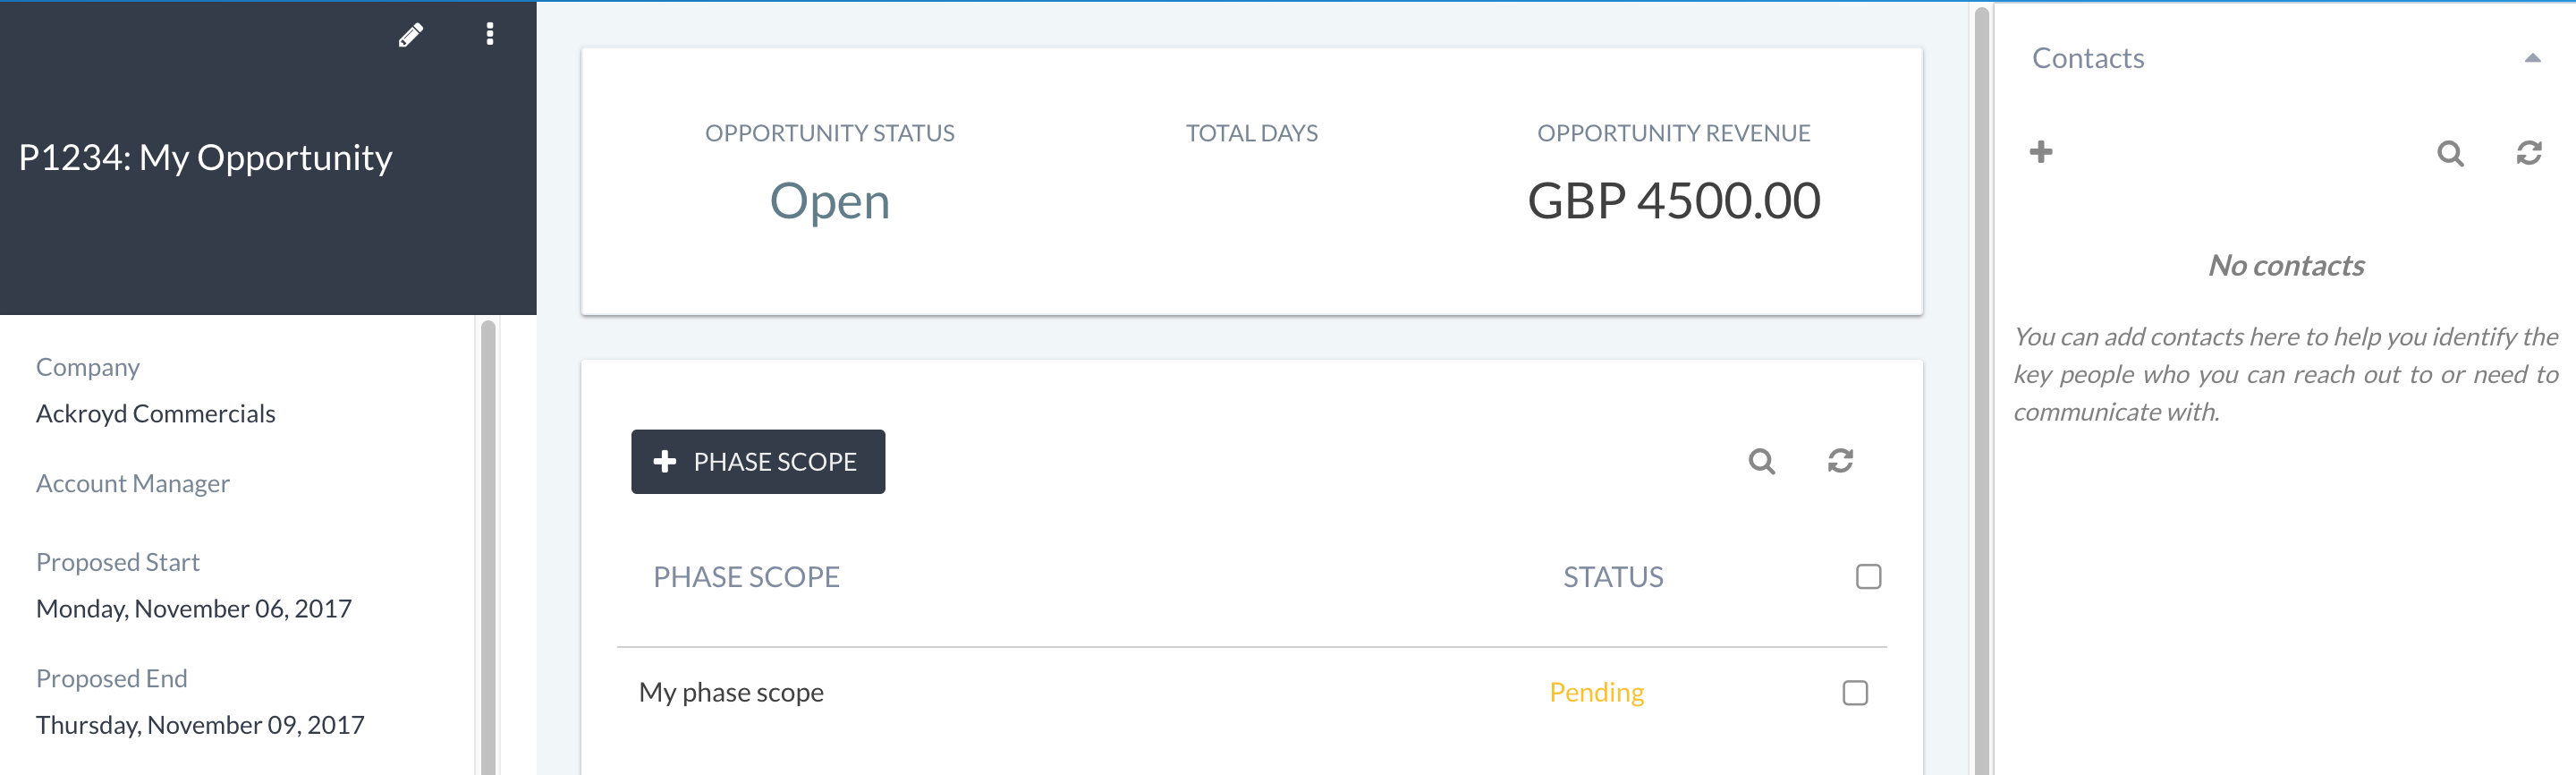Check the box for My phase scope
2576x775 pixels.
pyautogui.click(x=1854, y=693)
